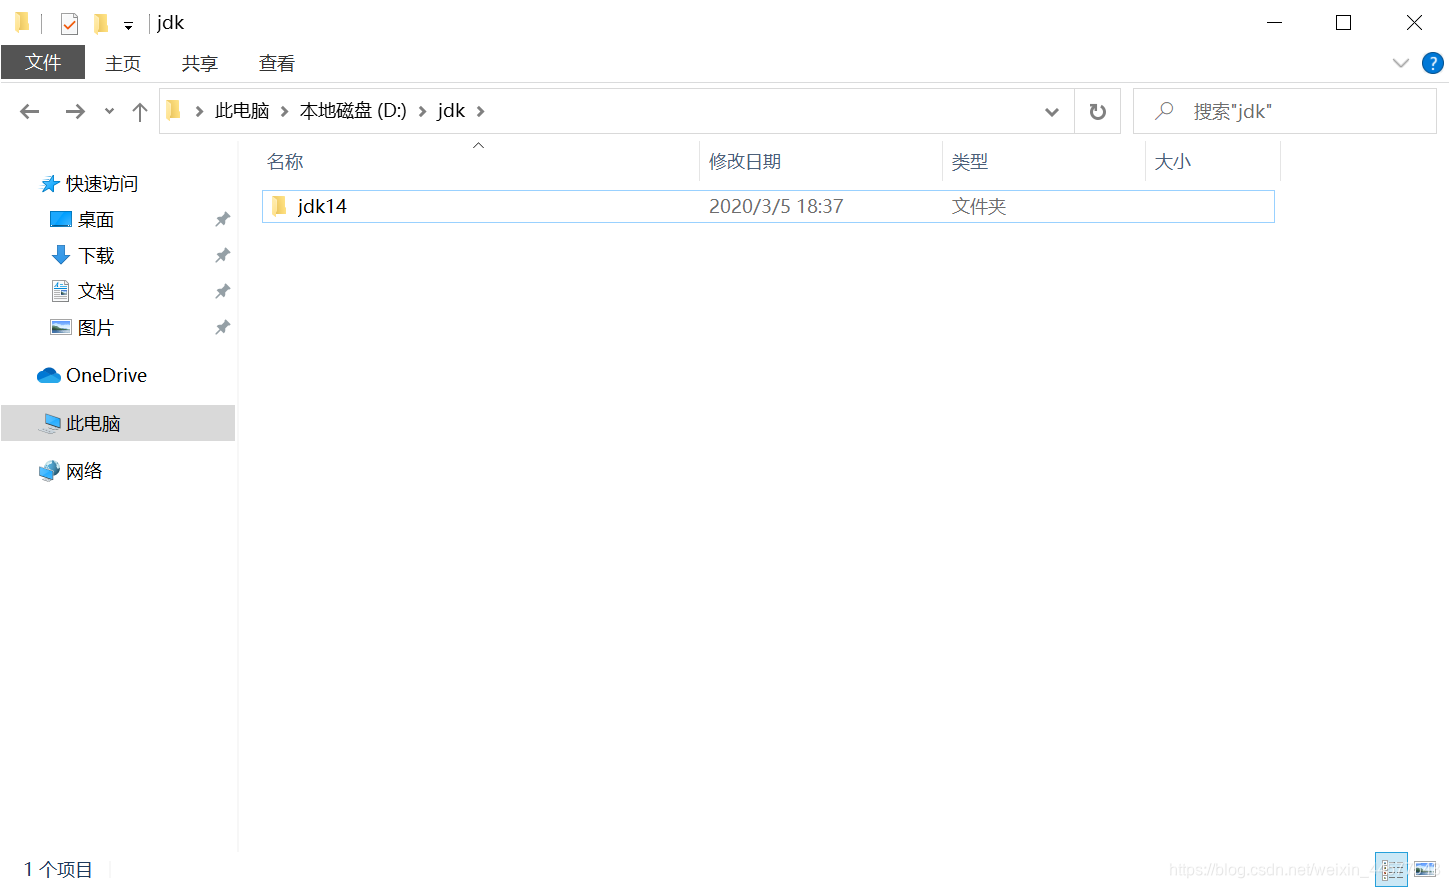
Task: Unpin 桌面 using its pin icon
Action: pos(222,219)
